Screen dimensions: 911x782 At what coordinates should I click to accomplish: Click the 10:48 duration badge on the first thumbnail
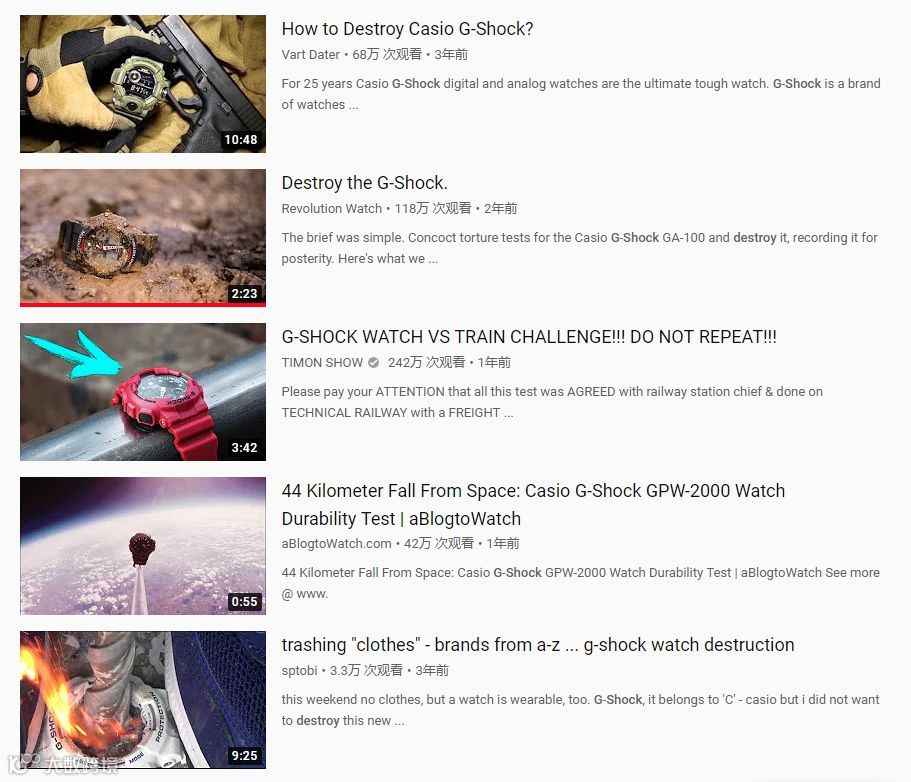pyautogui.click(x=241, y=139)
